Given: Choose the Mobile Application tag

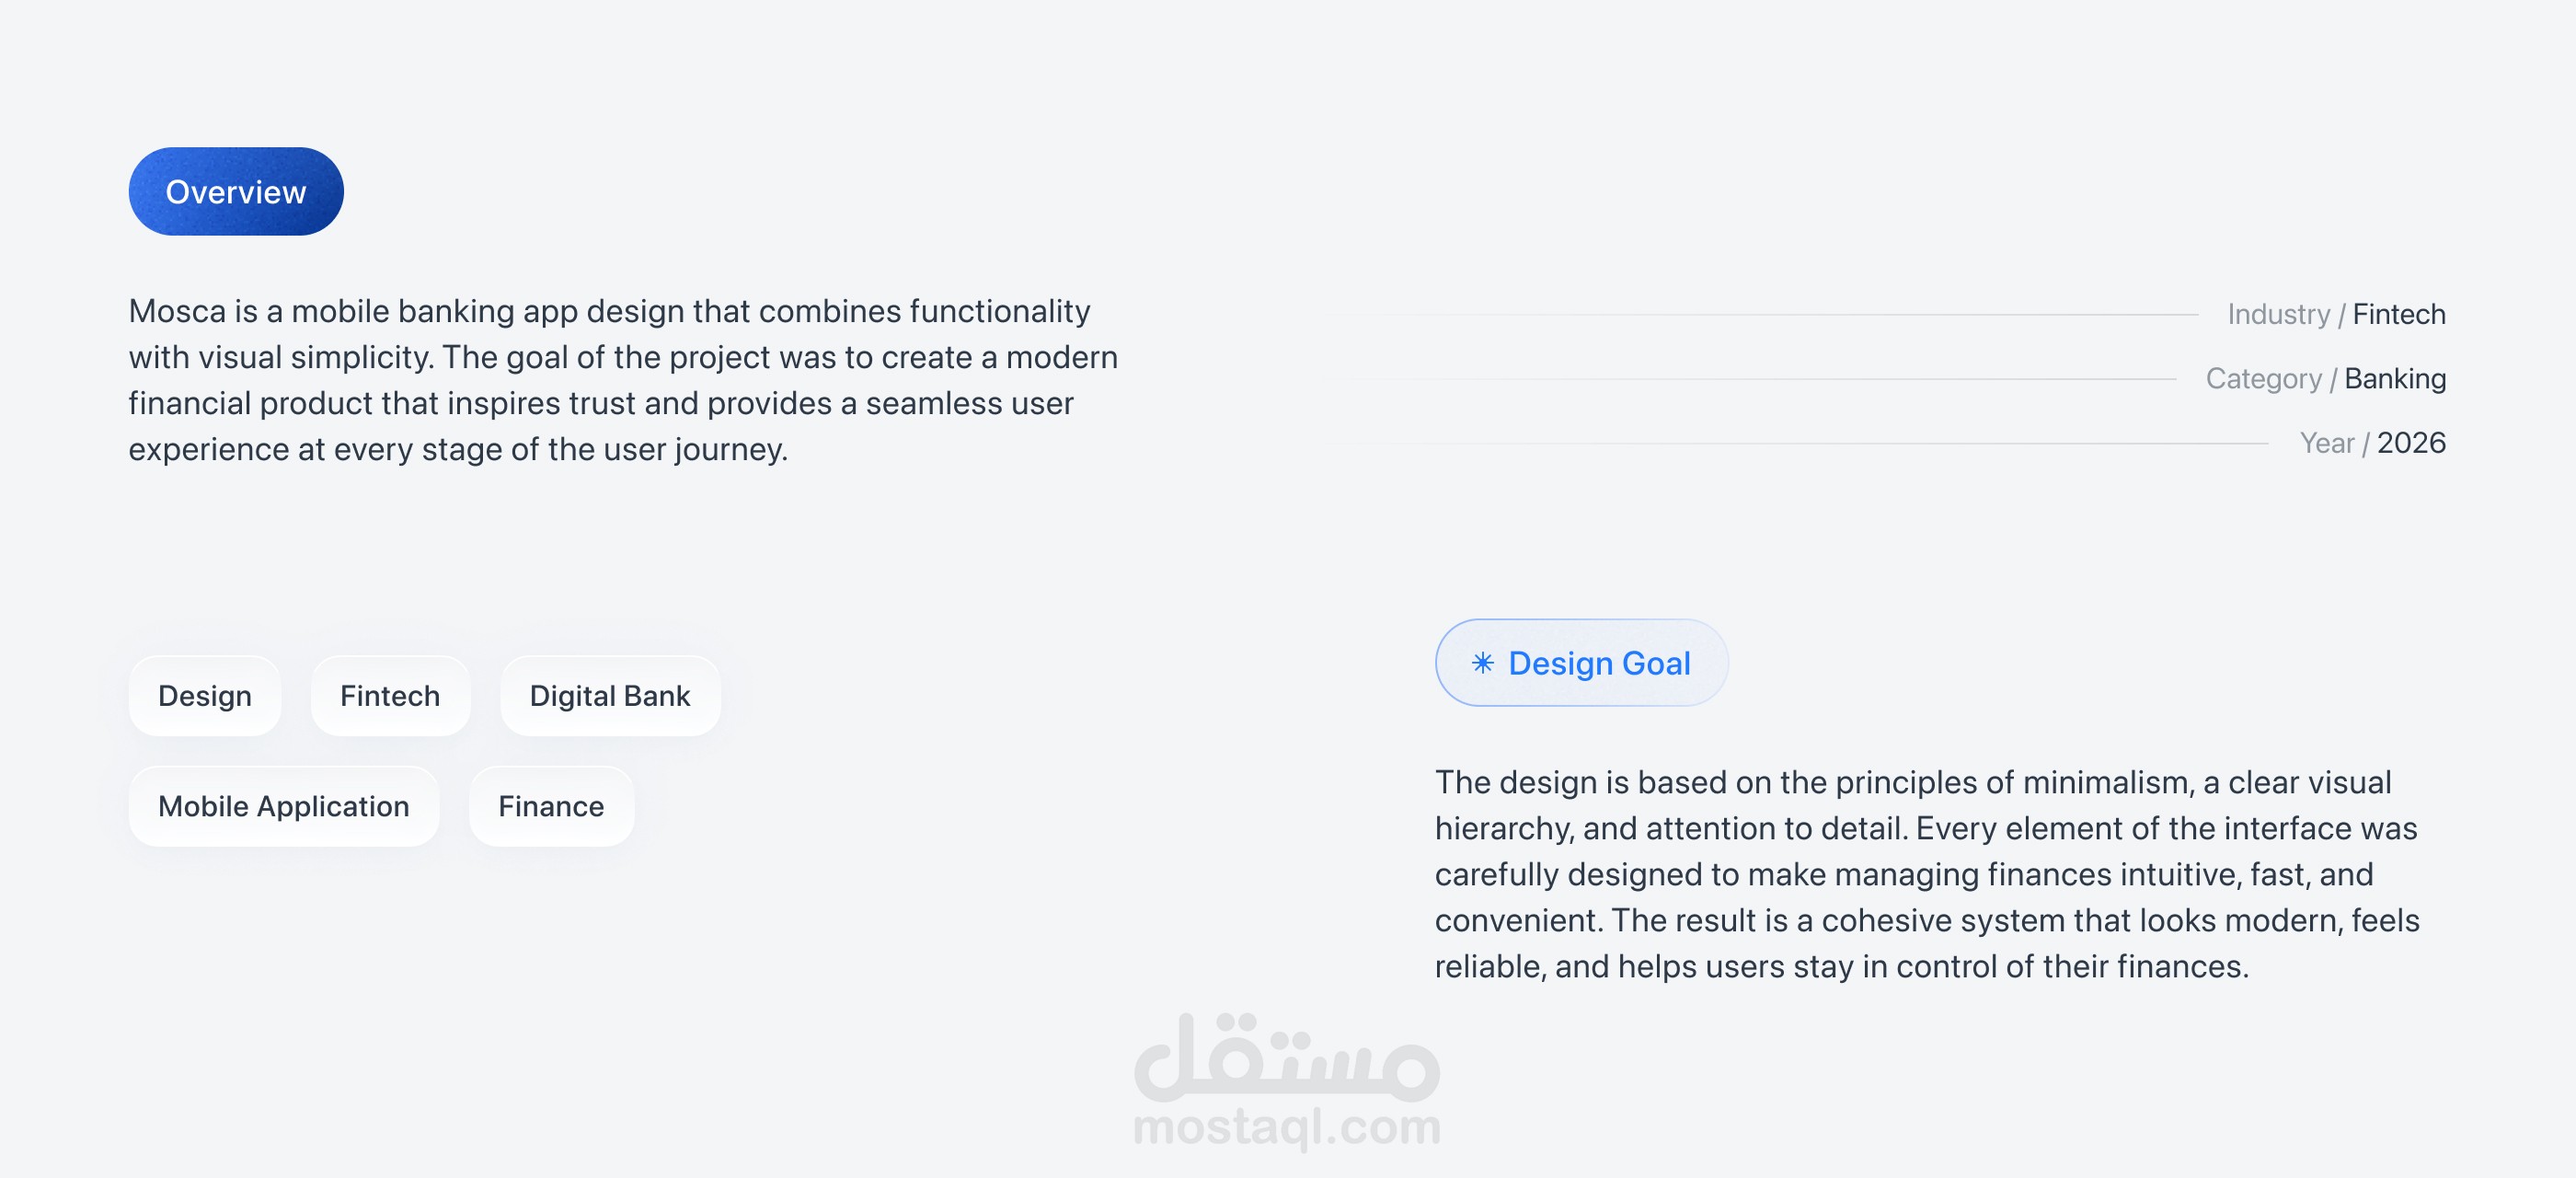Looking at the screenshot, I should (x=284, y=806).
